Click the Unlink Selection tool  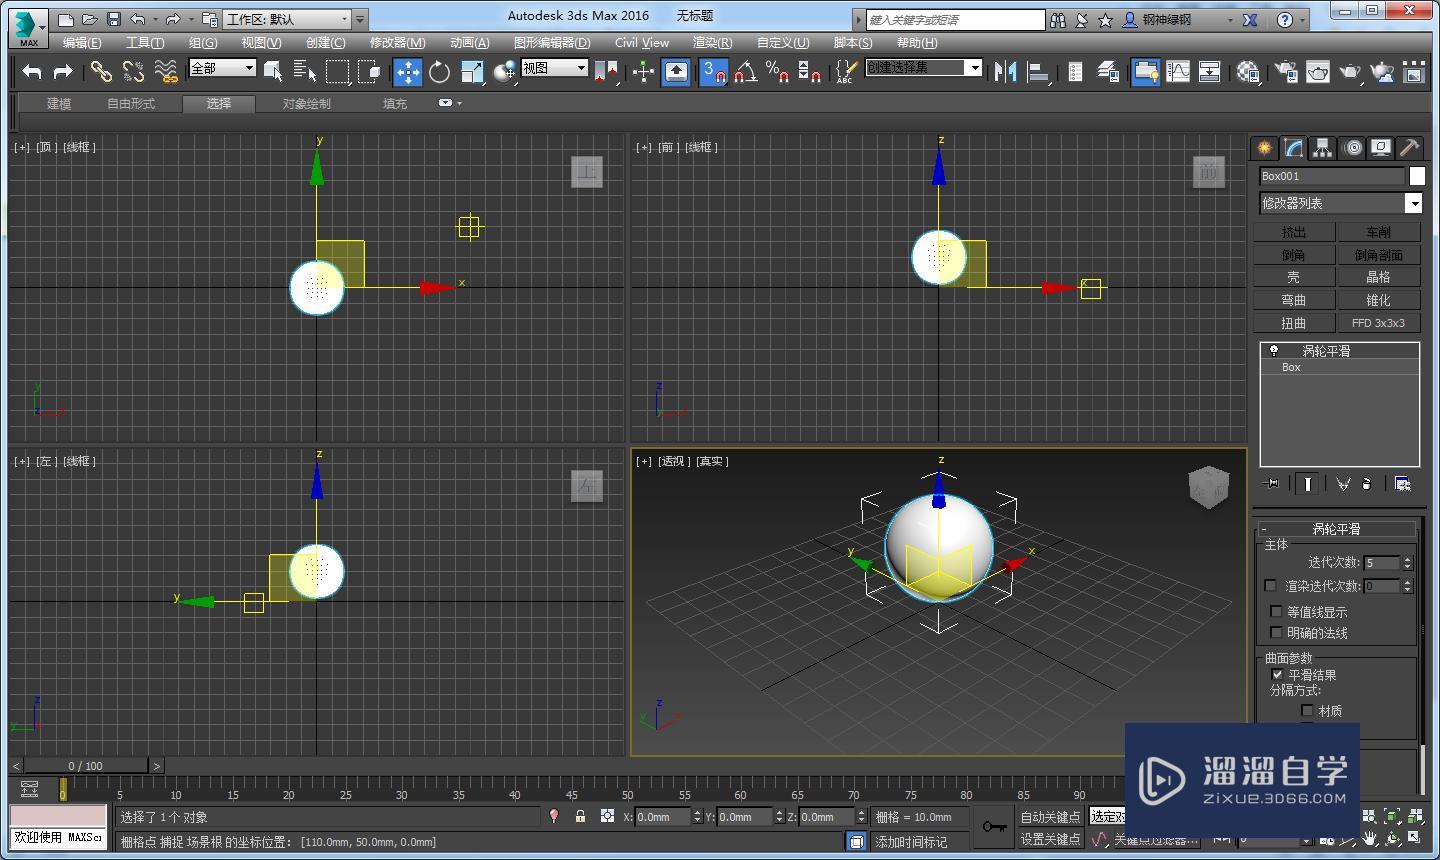coord(133,71)
